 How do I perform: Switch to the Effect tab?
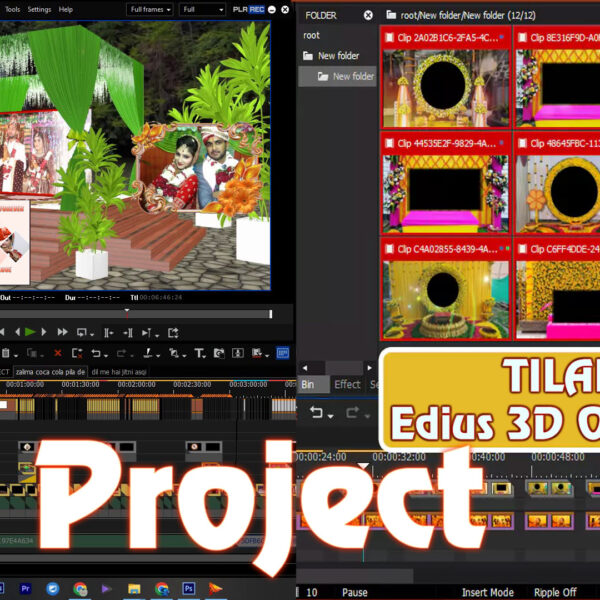click(x=347, y=384)
